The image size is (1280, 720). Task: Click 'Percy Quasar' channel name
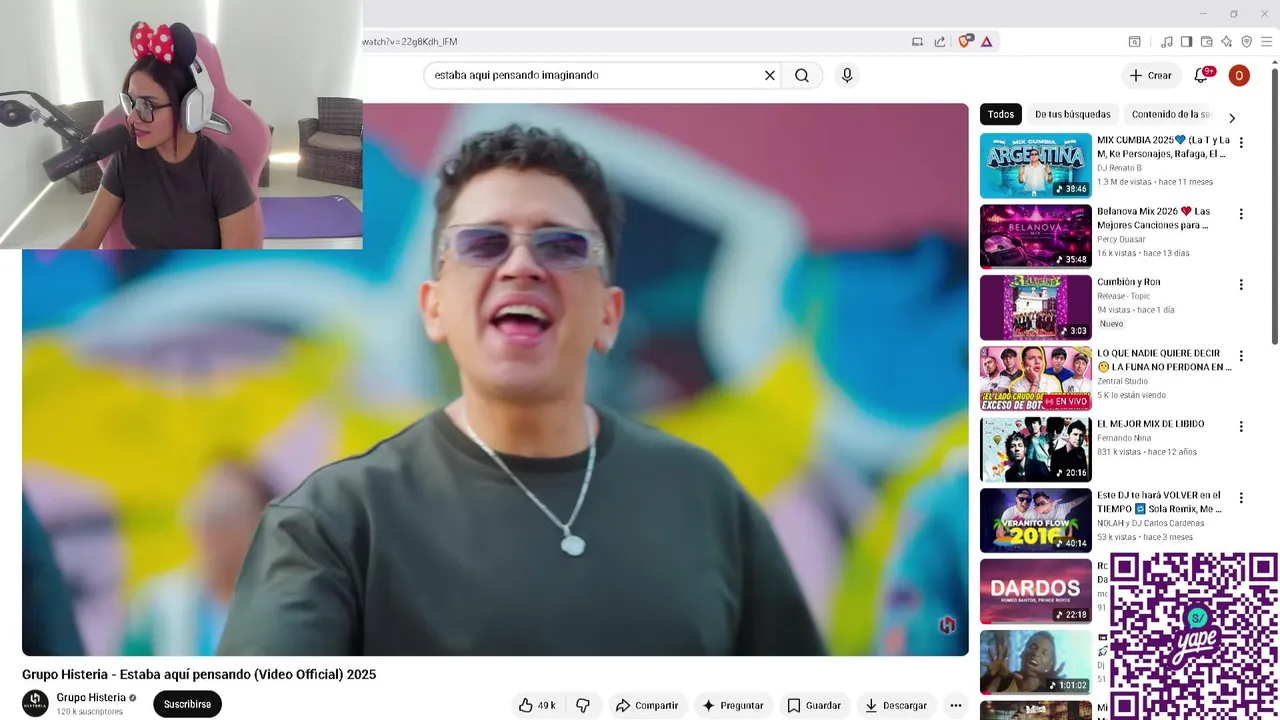[x=1122, y=239]
